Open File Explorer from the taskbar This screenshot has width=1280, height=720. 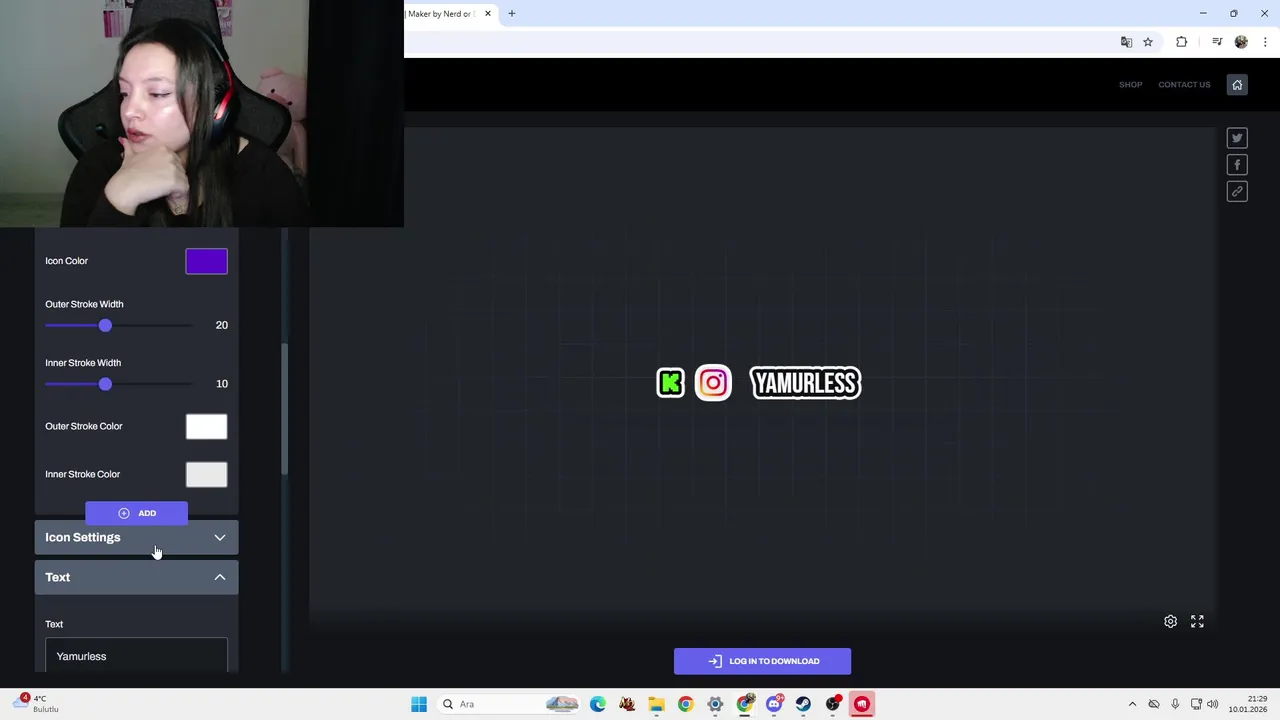tap(656, 704)
